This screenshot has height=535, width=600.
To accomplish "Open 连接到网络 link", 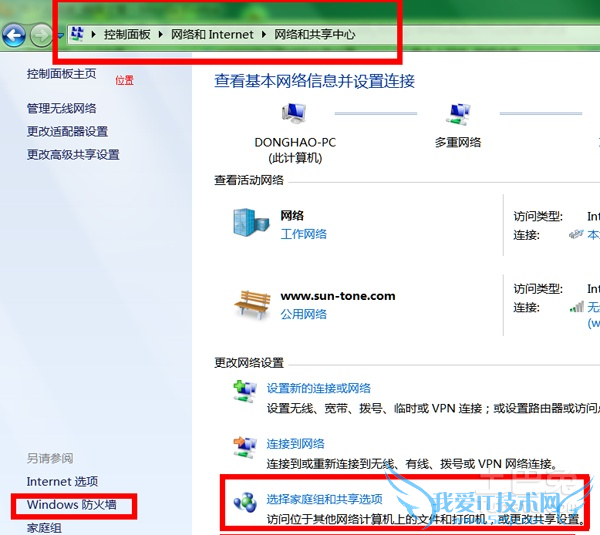I will coord(295,444).
